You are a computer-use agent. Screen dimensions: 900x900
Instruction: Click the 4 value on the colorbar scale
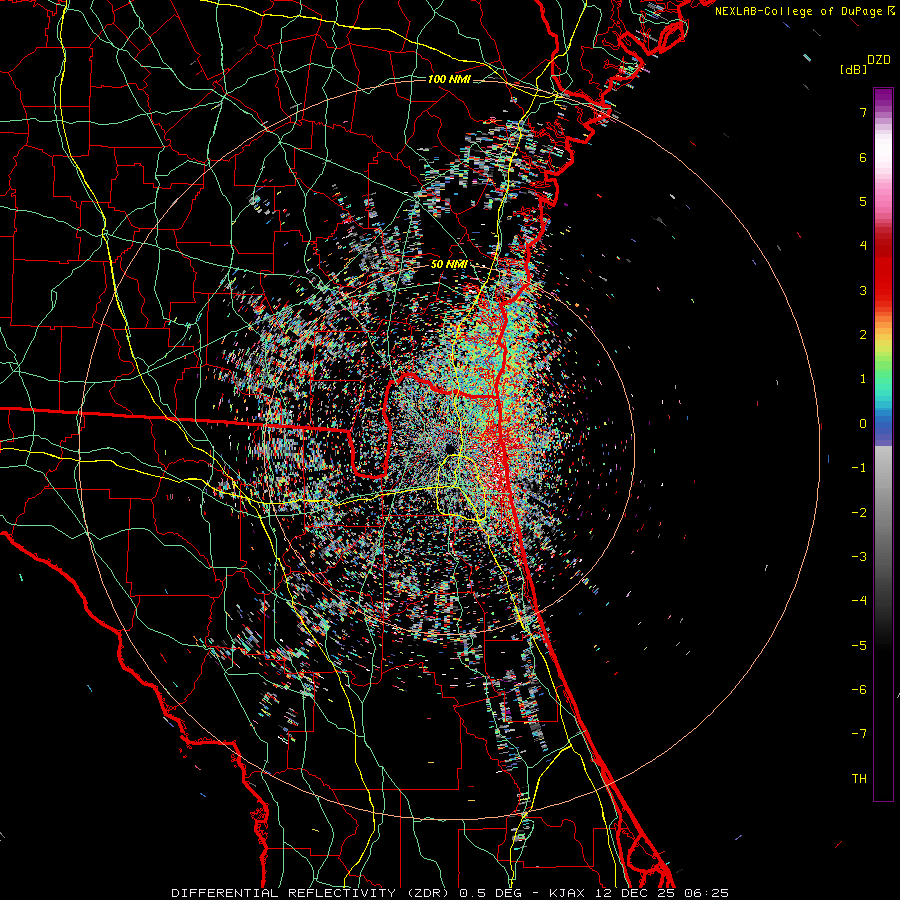point(863,246)
